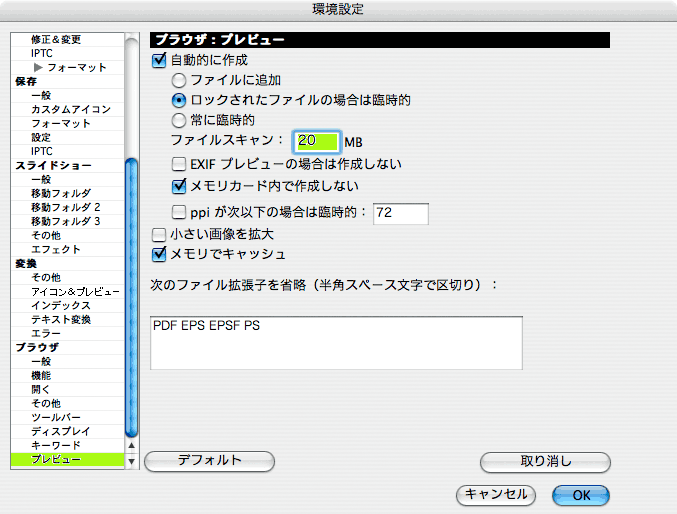Image resolution: width=677 pixels, height=514 pixels.
Task: Select the highlighted プレビュー item
Action: [67, 460]
